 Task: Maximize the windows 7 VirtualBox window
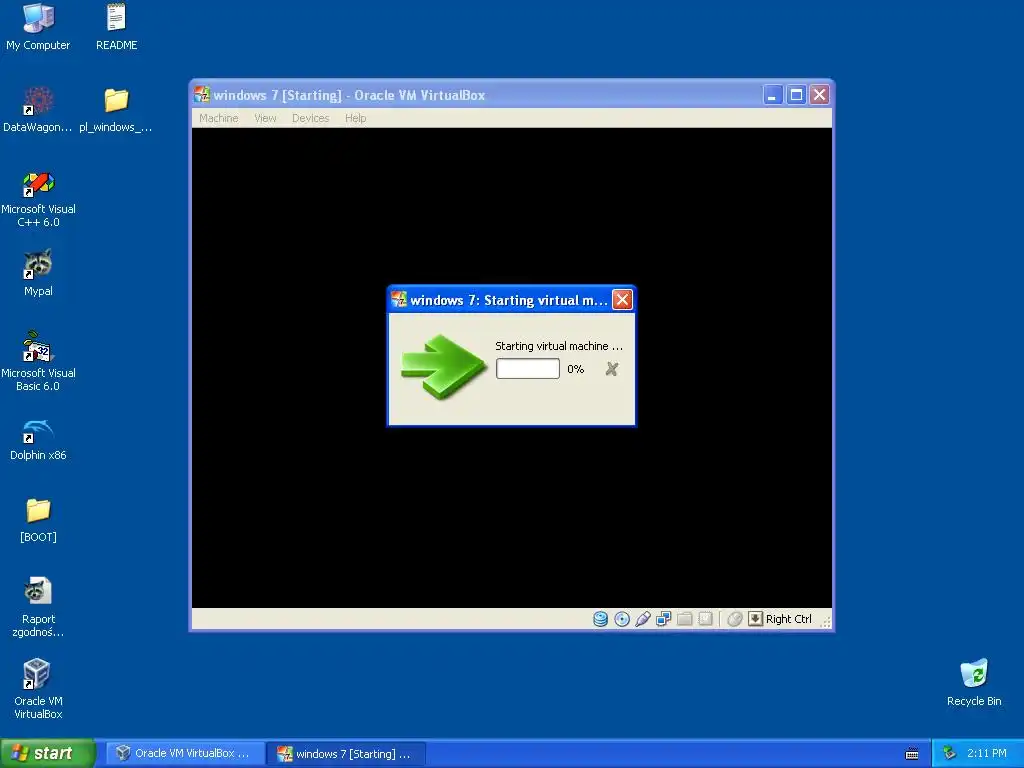click(796, 95)
